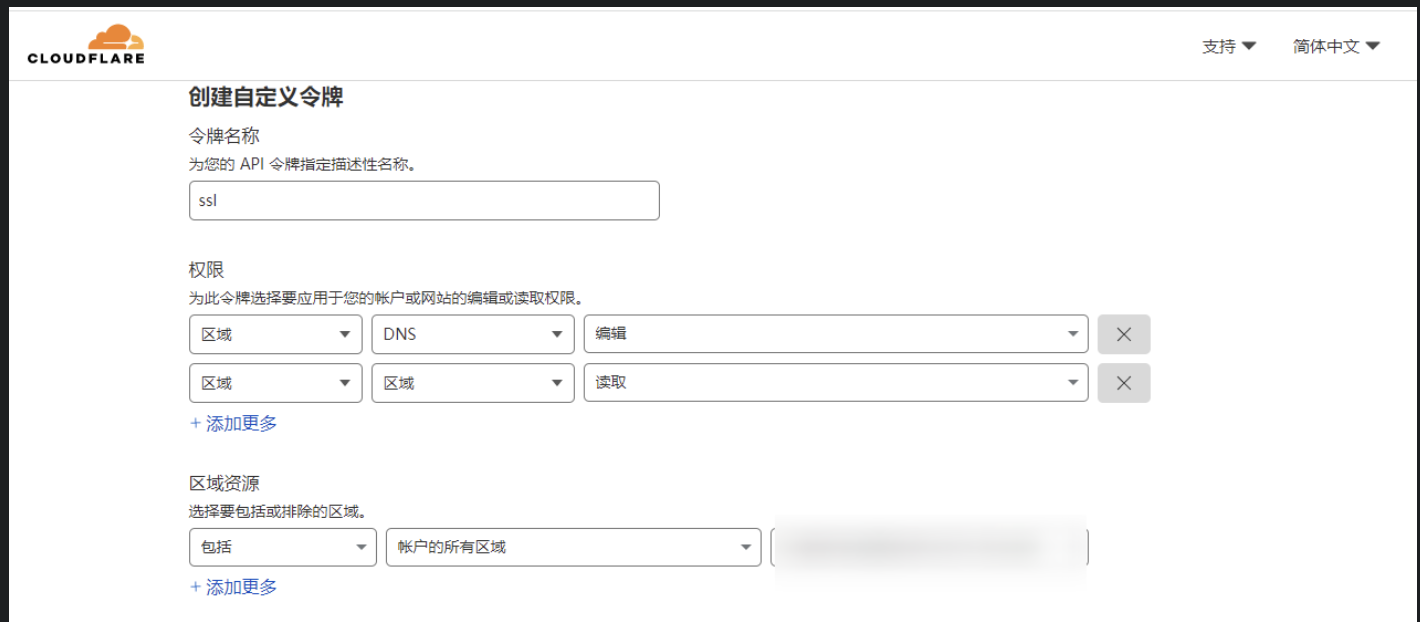Viewport: 1420px width, 622px height.
Task: Click the blurred account selection field
Action: tap(929, 547)
